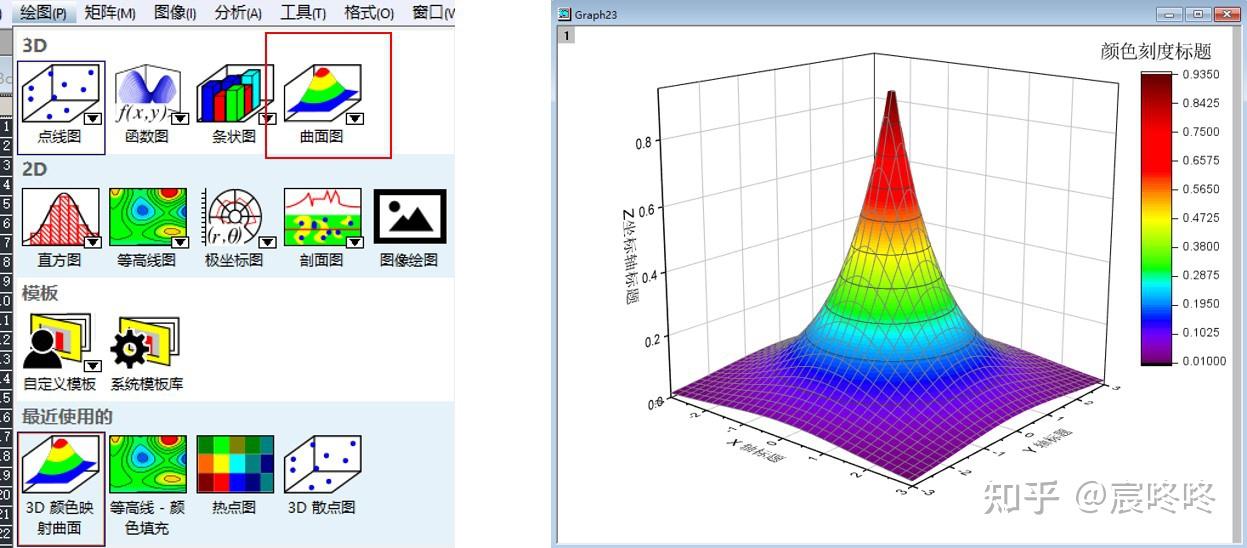Click the Z 坐标轴标题 axis label
This screenshot has height=548, width=1247.
pyautogui.click(x=631, y=258)
